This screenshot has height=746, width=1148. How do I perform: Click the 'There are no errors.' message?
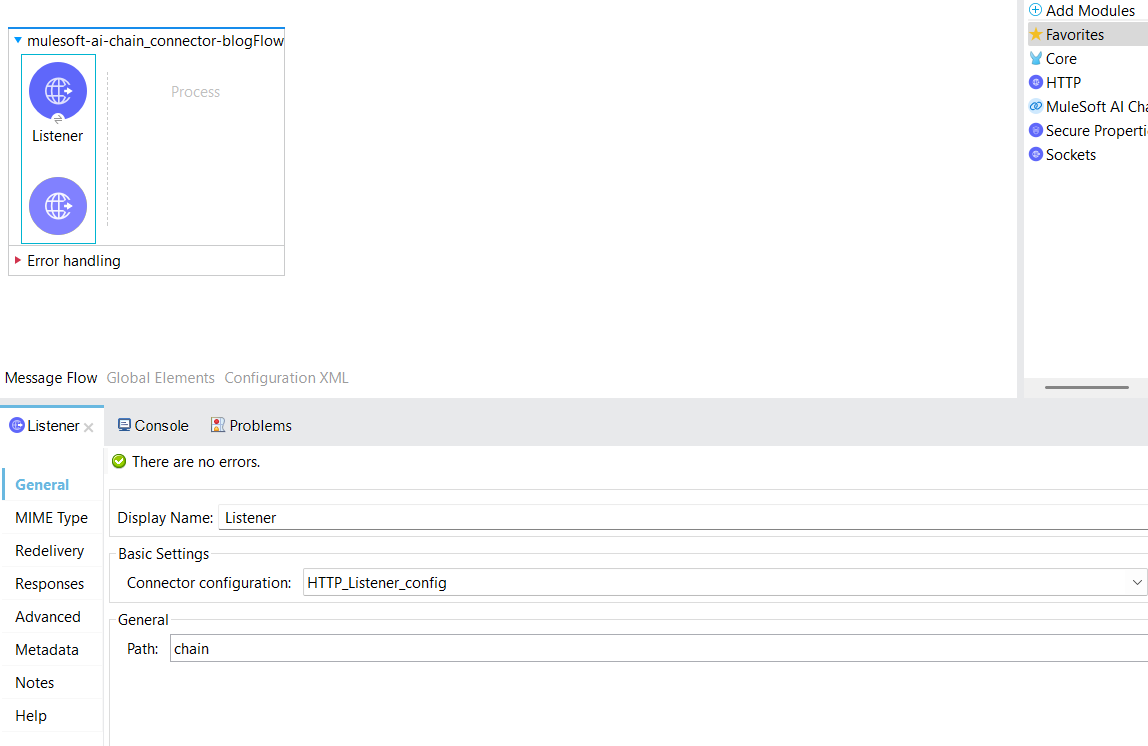pyautogui.click(x=196, y=461)
